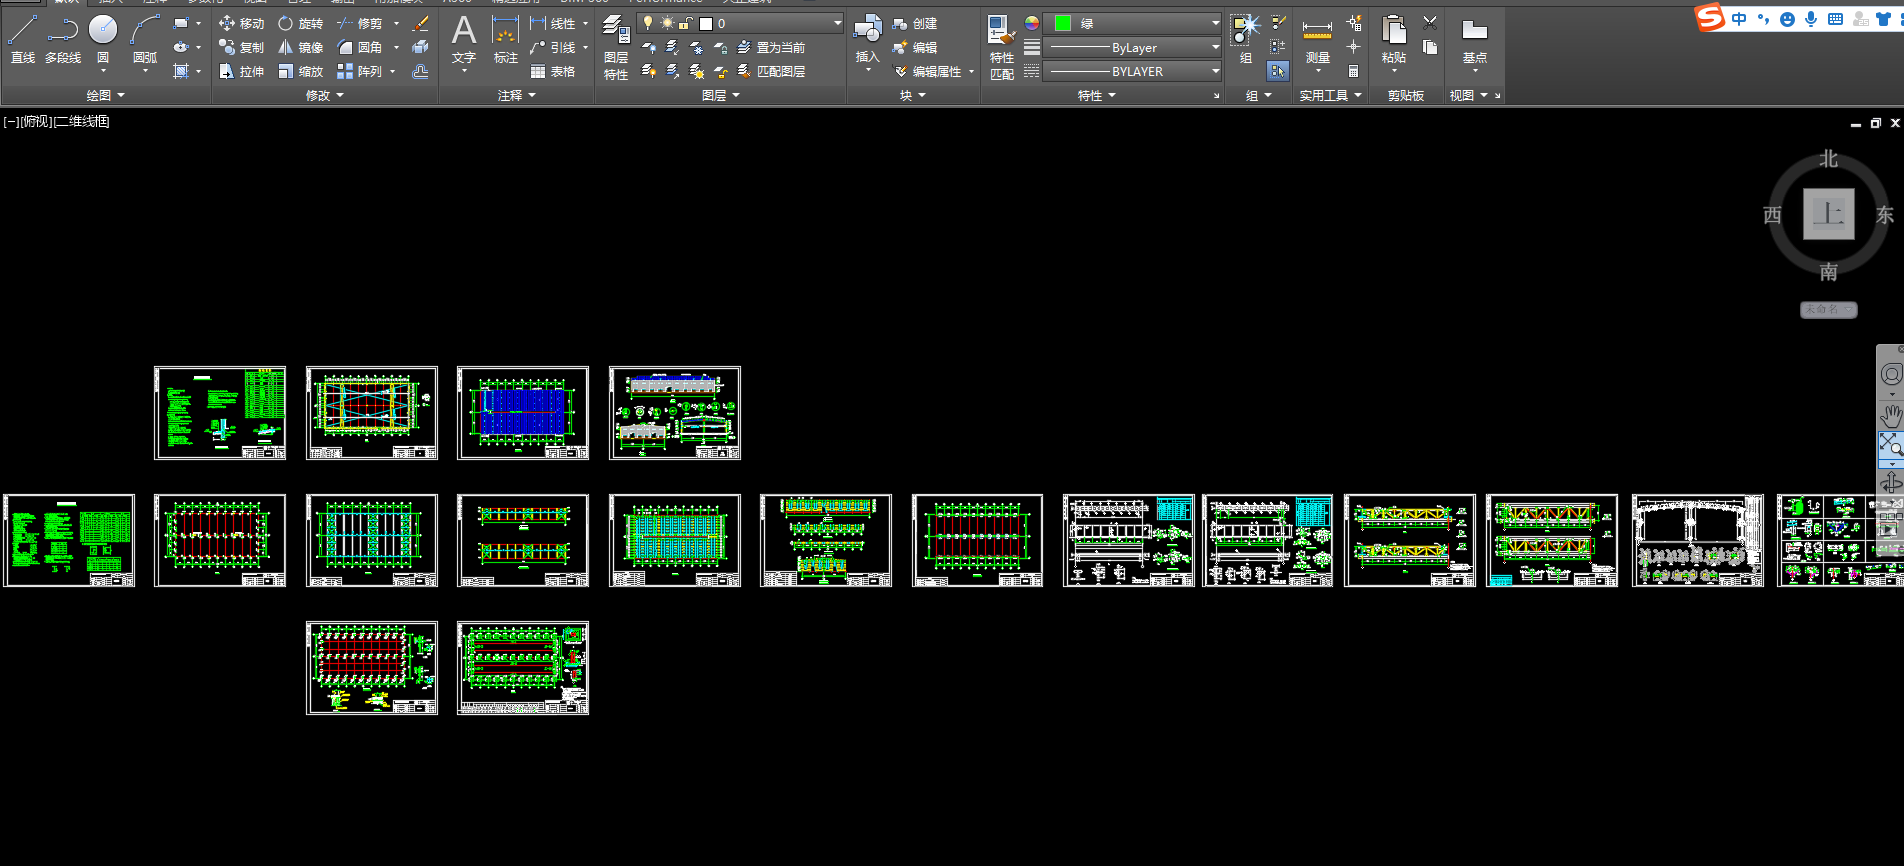
Task: Open the 未命名 UCS dropdown under ViewCube
Action: [1828, 310]
